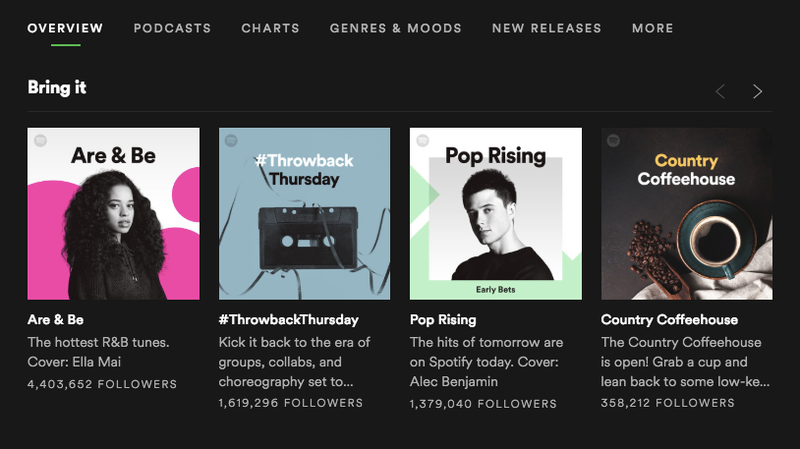The image size is (800, 449).
Task: Open the Genres & Moods tab
Action: point(395,29)
